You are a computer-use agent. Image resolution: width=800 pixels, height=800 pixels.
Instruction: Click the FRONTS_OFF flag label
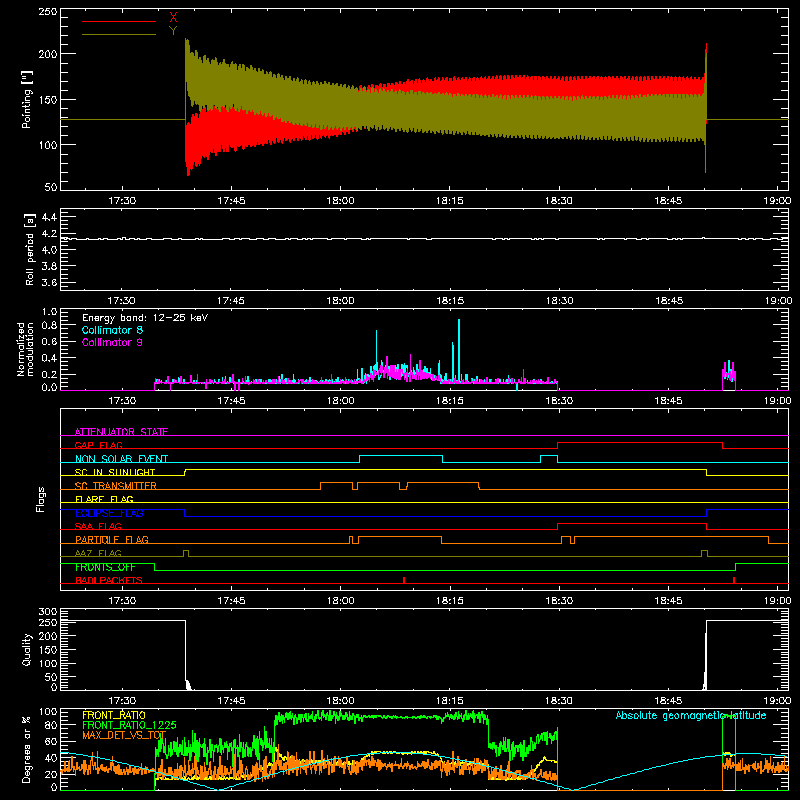tap(105, 567)
